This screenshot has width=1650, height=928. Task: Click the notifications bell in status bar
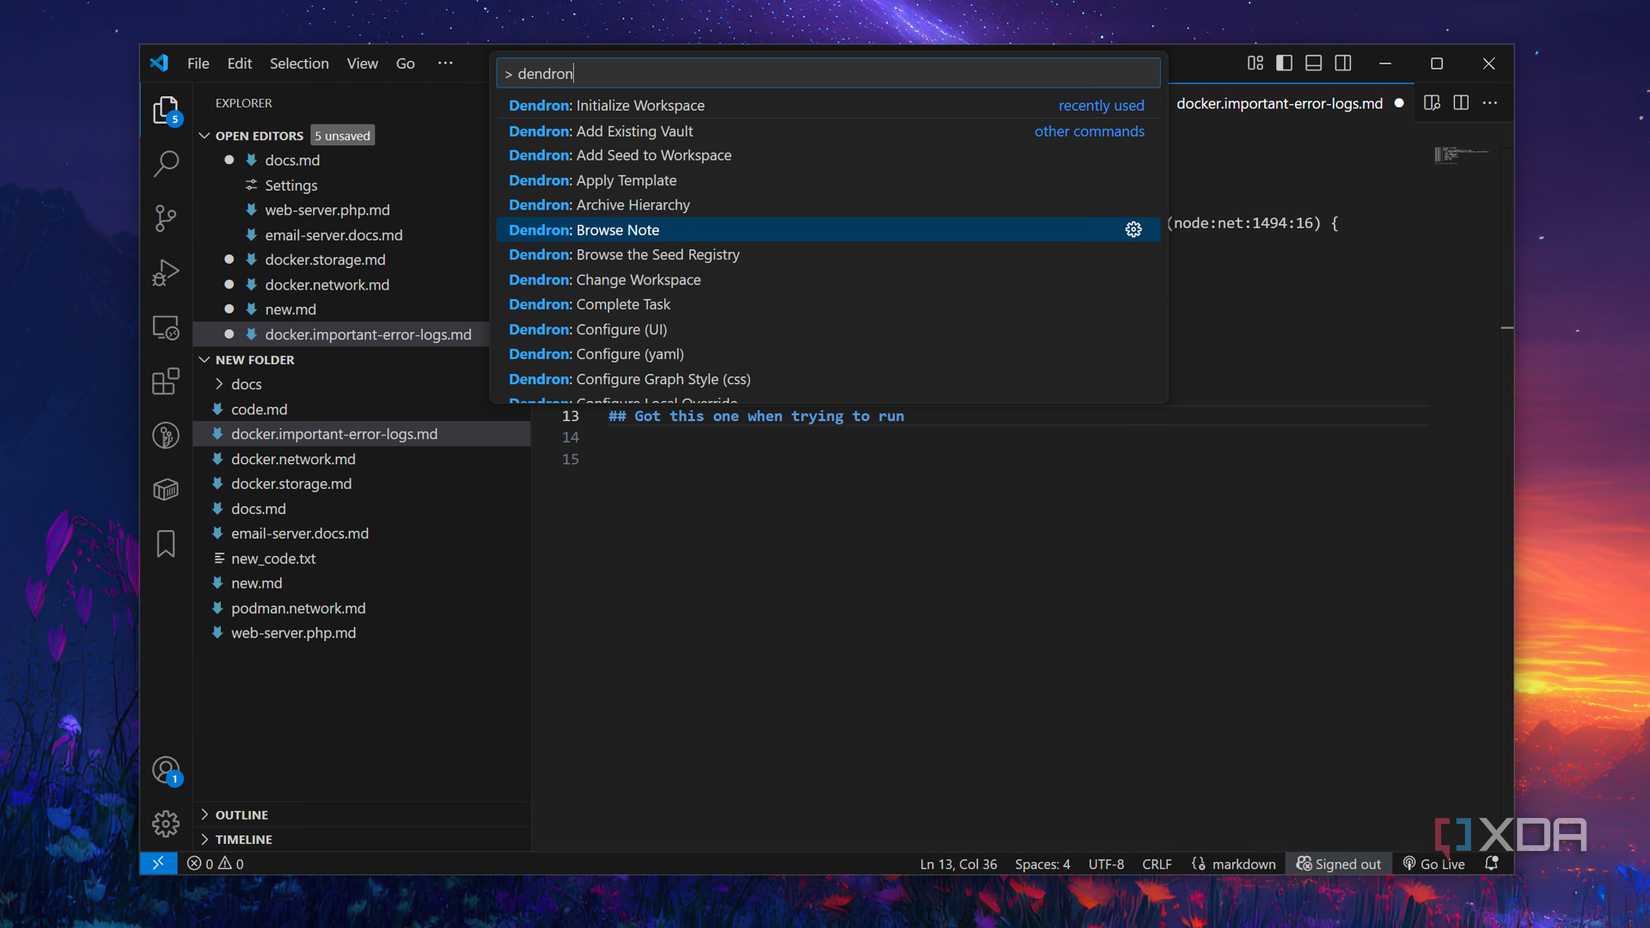tap(1491, 863)
